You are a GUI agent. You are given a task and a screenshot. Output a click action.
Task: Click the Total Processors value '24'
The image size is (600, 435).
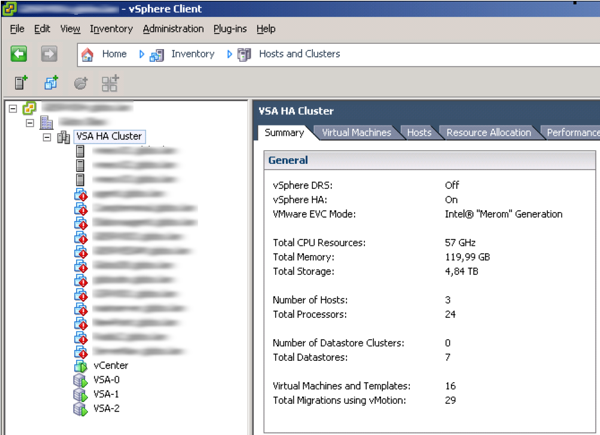(450, 314)
